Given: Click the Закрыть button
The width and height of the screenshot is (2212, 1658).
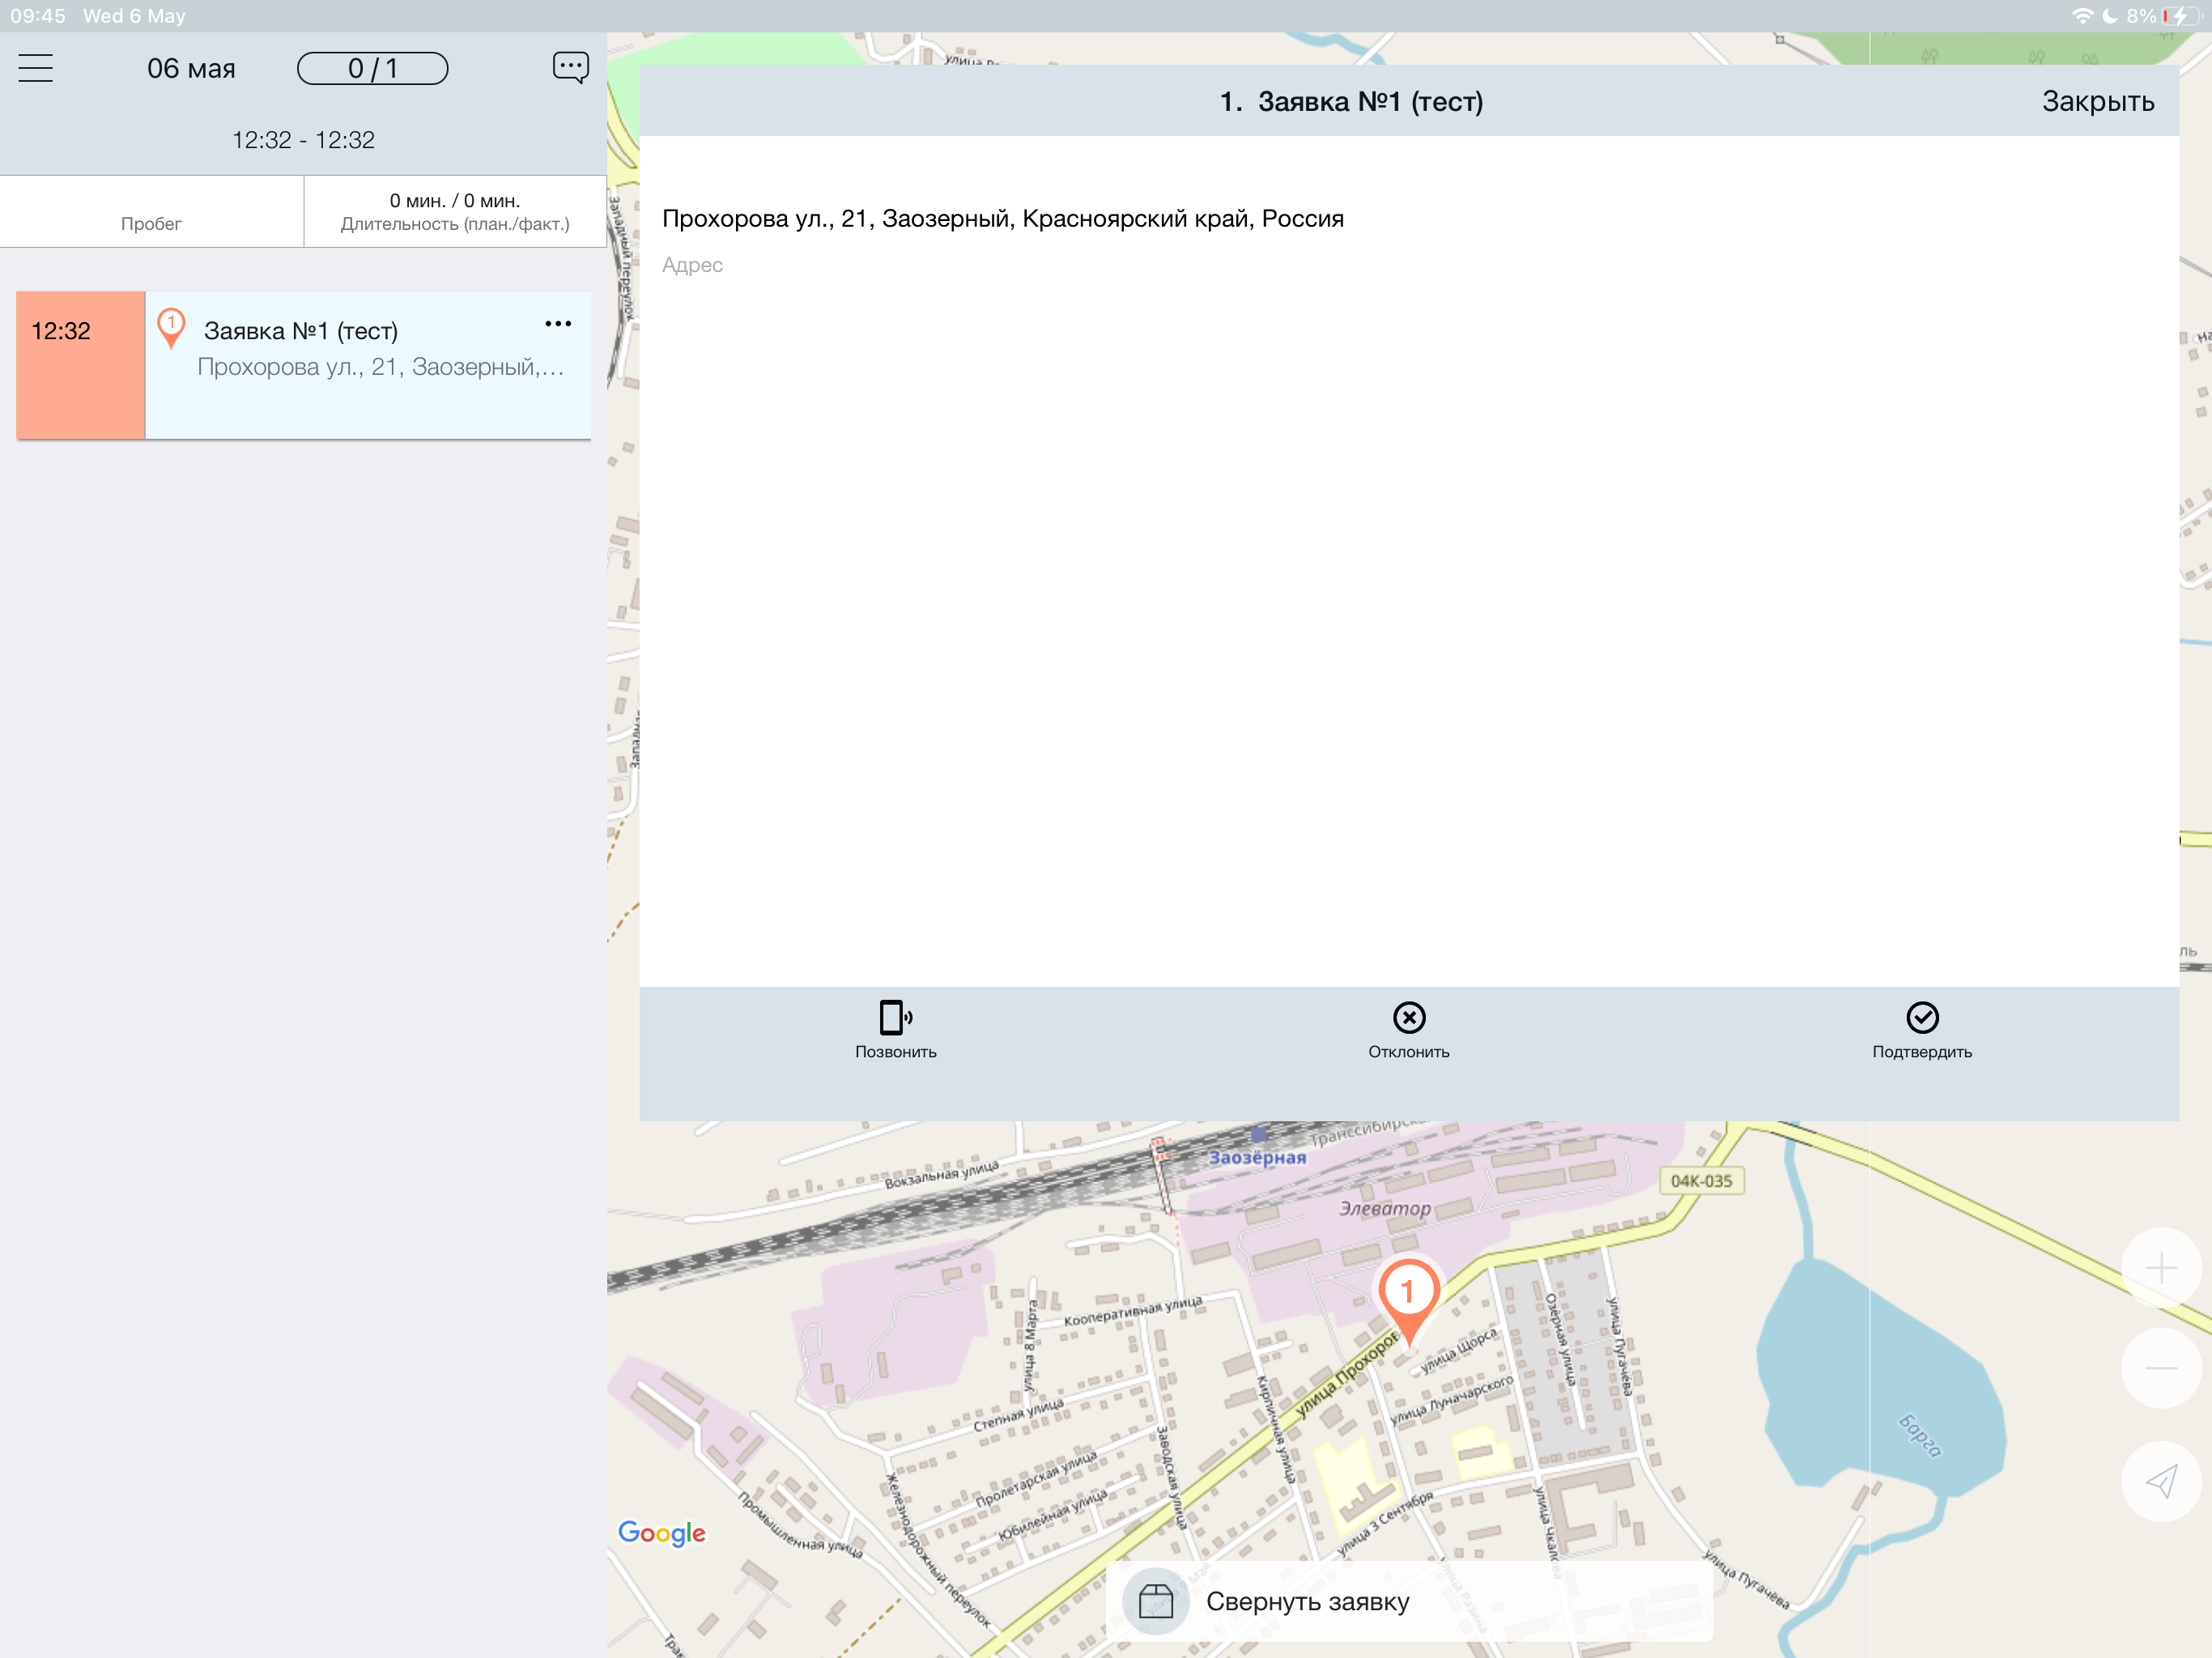Looking at the screenshot, I should tap(2098, 101).
